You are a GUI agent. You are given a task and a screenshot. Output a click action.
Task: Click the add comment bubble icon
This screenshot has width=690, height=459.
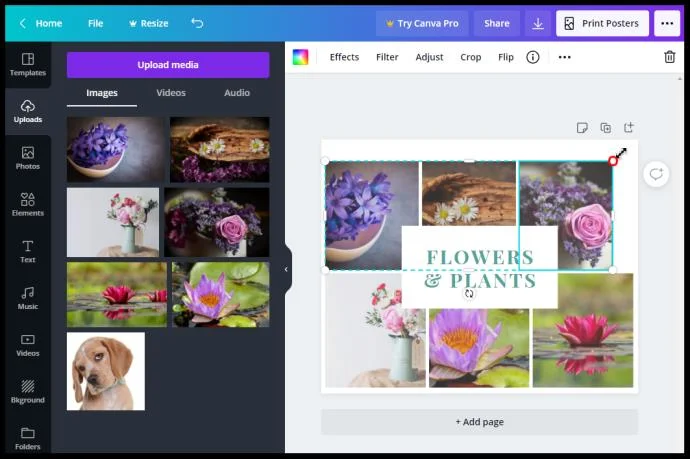pyautogui.click(x=656, y=174)
